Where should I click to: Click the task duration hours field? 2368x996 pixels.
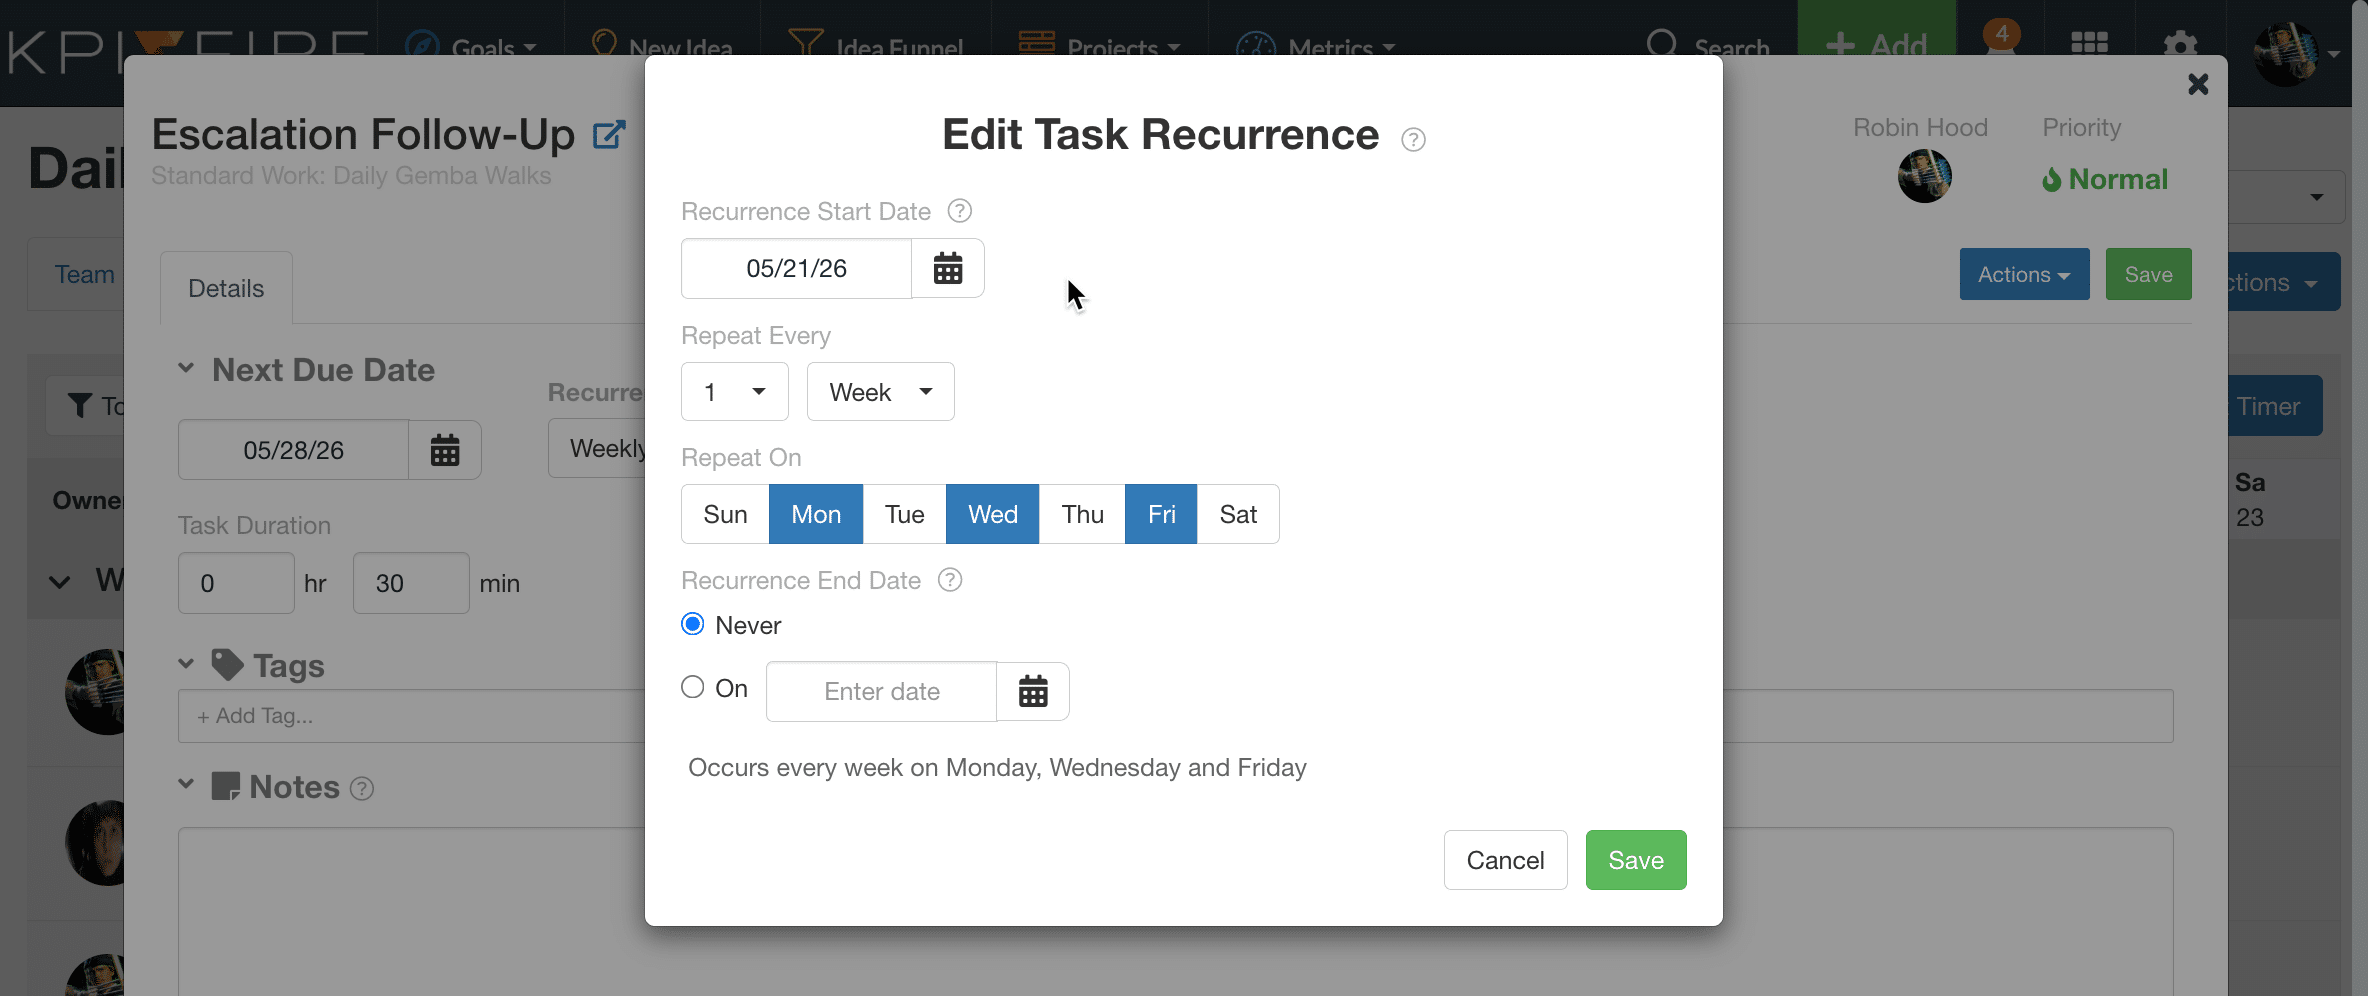tap(236, 583)
